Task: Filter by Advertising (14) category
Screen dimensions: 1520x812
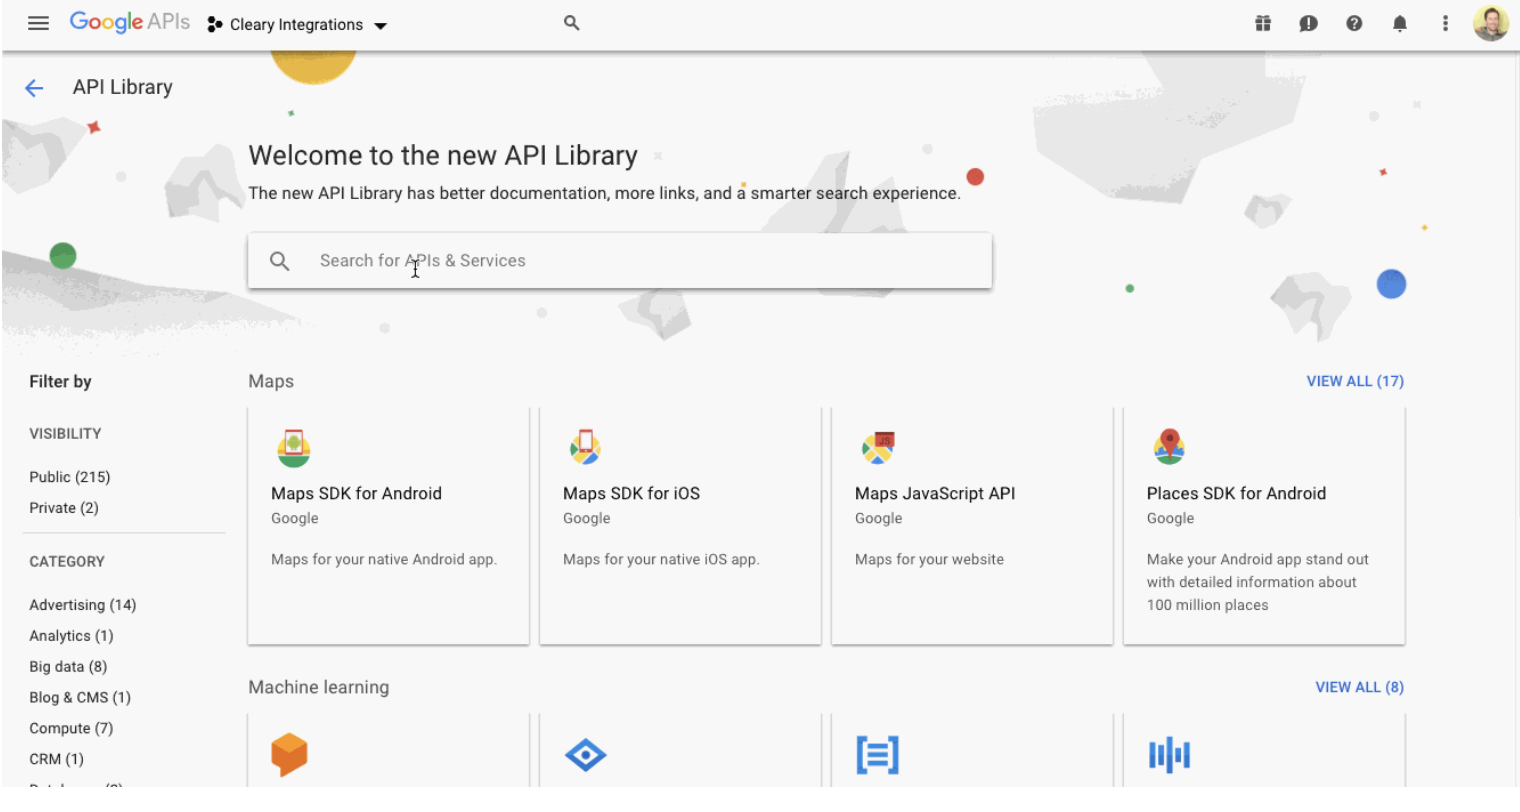Action: (83, 605)
